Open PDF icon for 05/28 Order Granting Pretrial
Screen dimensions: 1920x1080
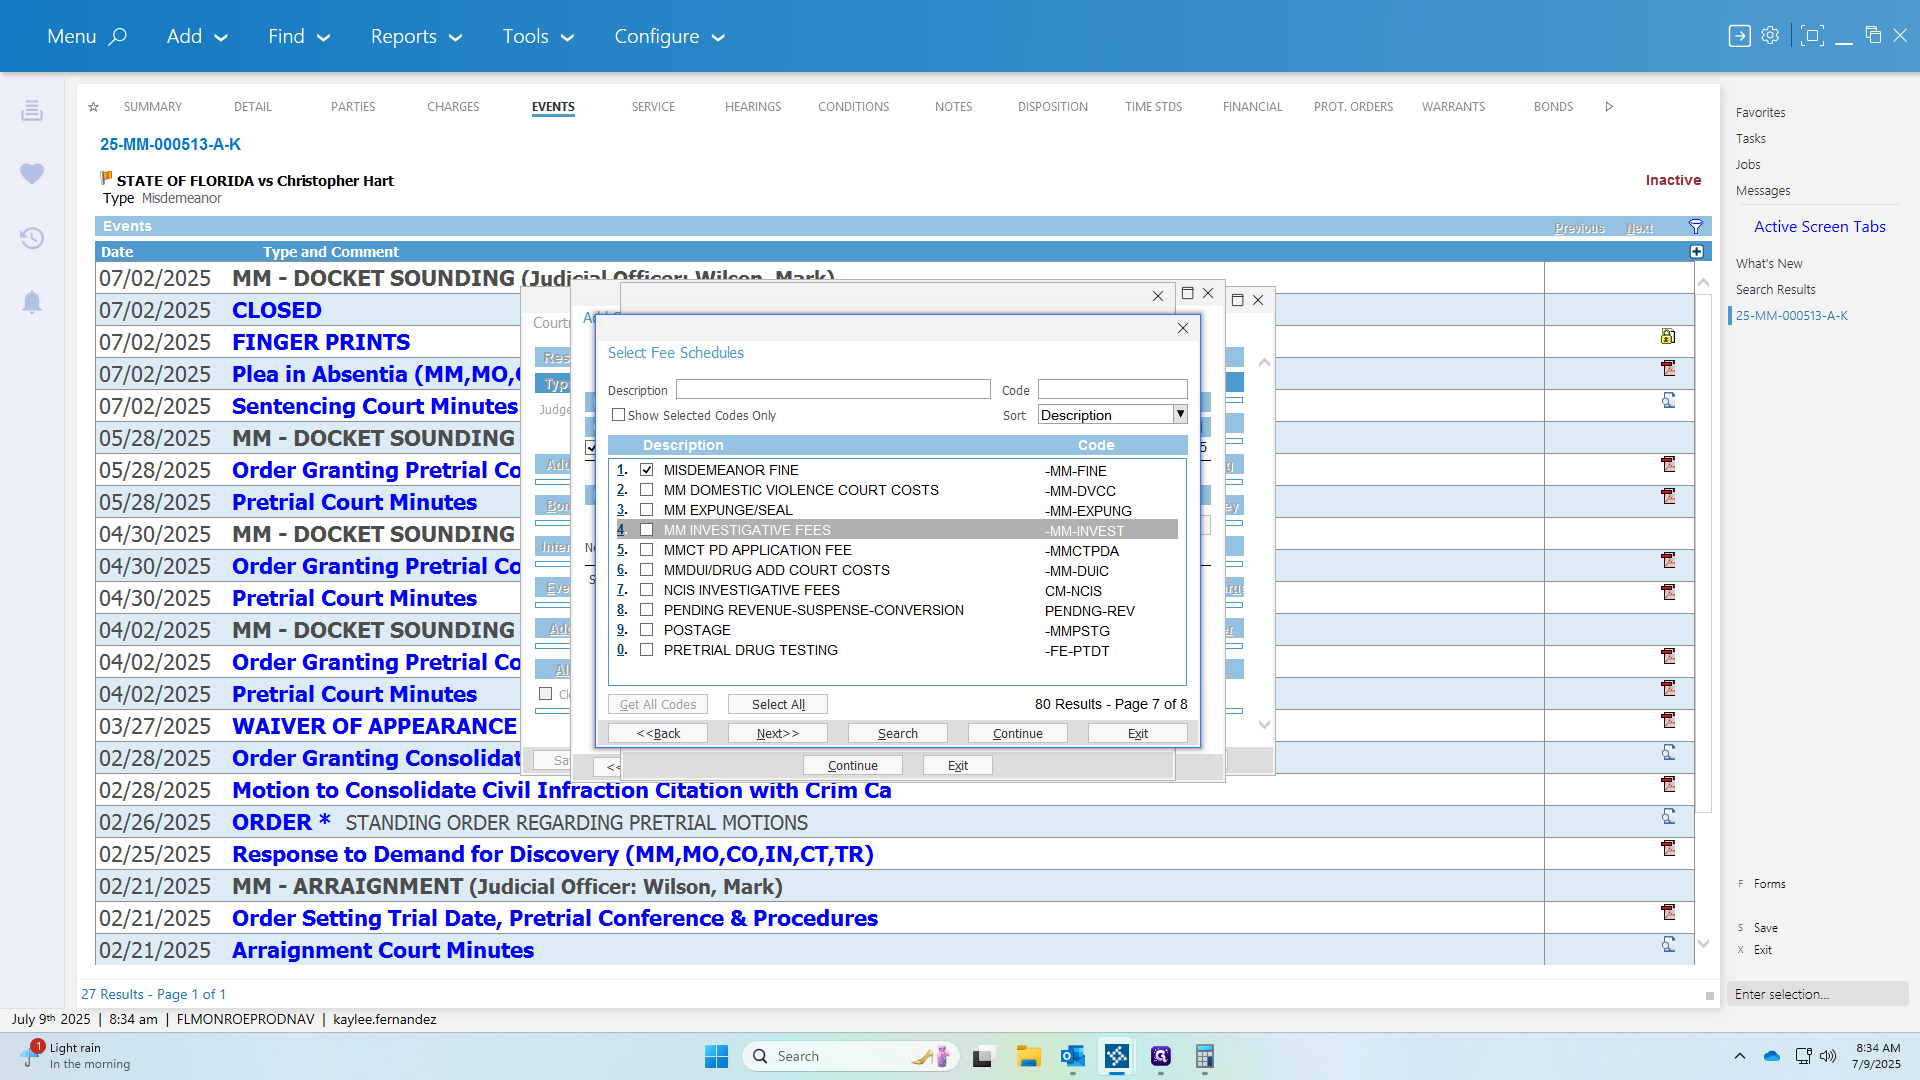[1668, 465]
